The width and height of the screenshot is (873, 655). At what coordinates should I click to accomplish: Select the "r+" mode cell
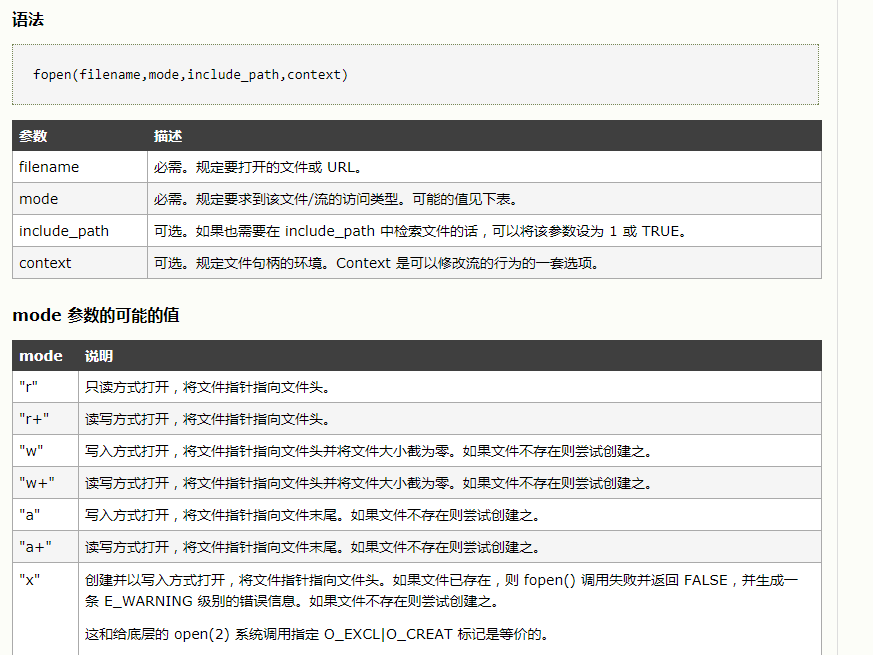click(x=34, y=419)
